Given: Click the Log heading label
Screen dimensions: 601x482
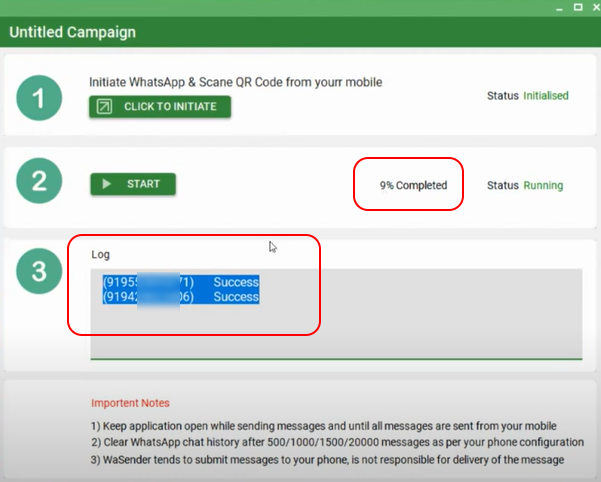Looking at the screenshot, I should pyautogui.click(x=100, y=255).
